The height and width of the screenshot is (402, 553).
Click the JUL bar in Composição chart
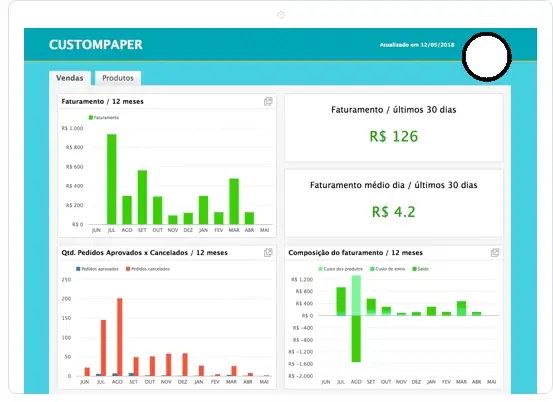pos(341,301)
